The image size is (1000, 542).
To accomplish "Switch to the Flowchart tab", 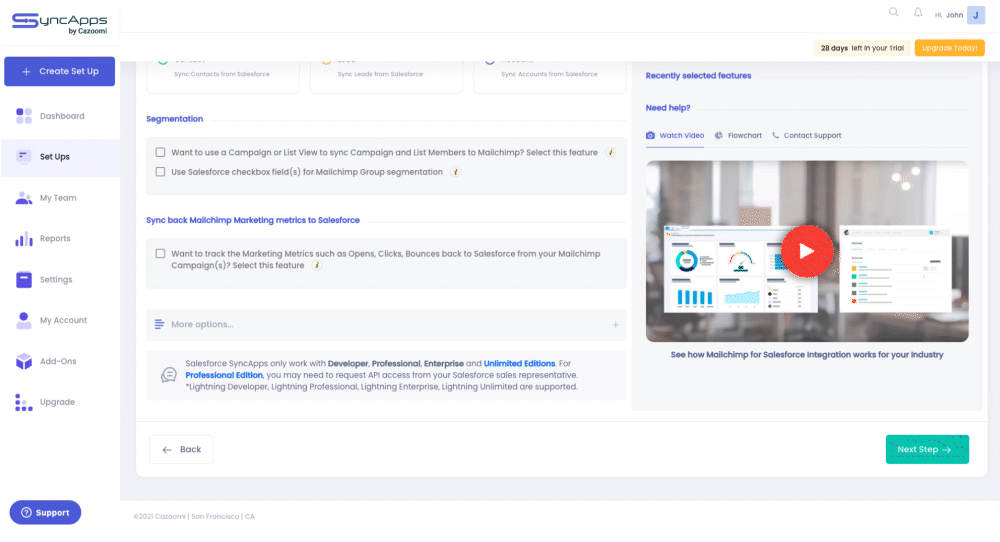I will (x=738, y=135).
